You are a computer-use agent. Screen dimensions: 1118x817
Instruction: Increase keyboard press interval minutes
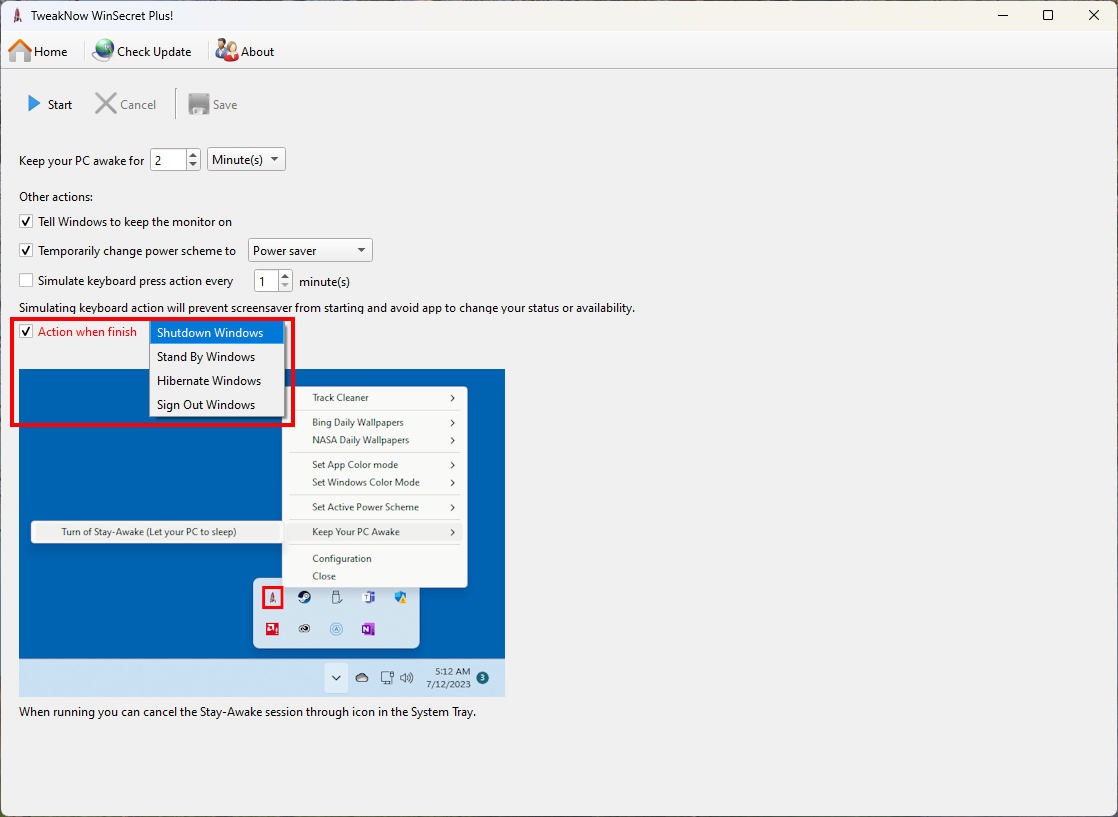point(285,276)
